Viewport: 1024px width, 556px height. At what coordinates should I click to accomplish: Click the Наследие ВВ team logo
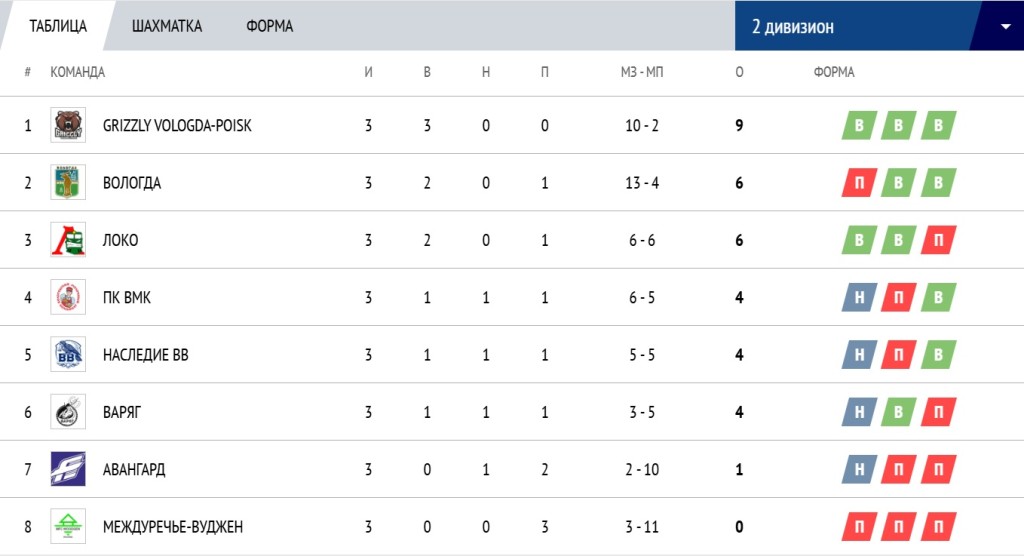68,355
